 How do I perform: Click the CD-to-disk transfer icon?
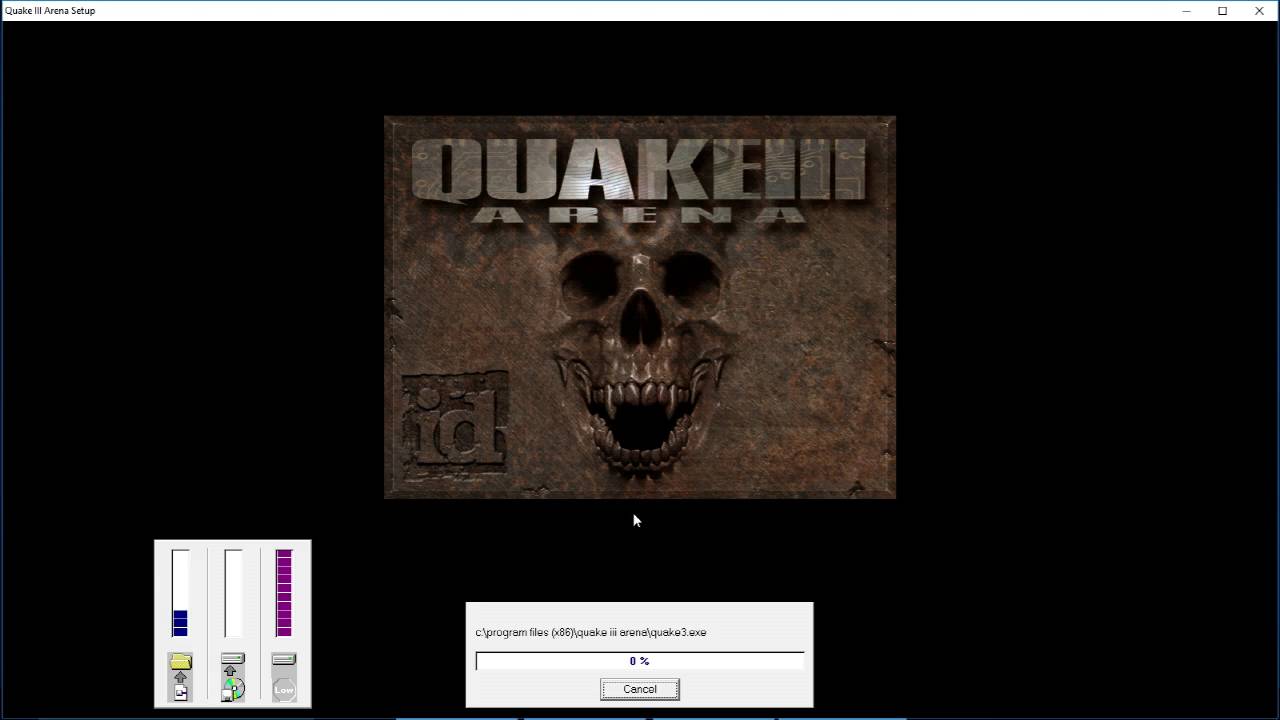(x=233, y=677)
